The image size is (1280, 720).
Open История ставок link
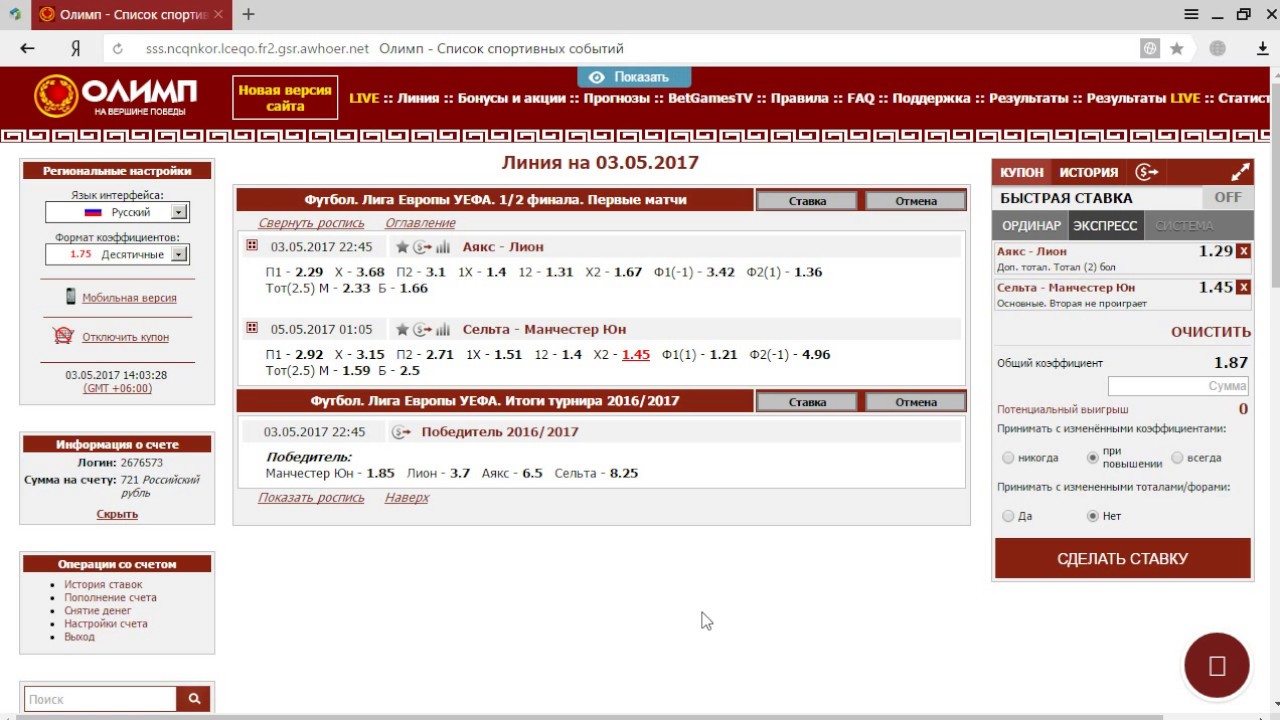point(103,584)
